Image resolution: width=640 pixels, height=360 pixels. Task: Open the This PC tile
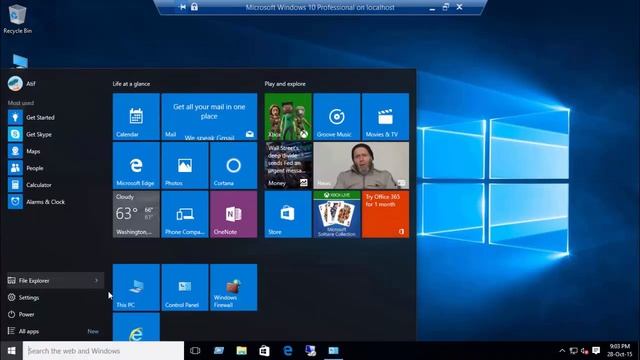point(136,287)
